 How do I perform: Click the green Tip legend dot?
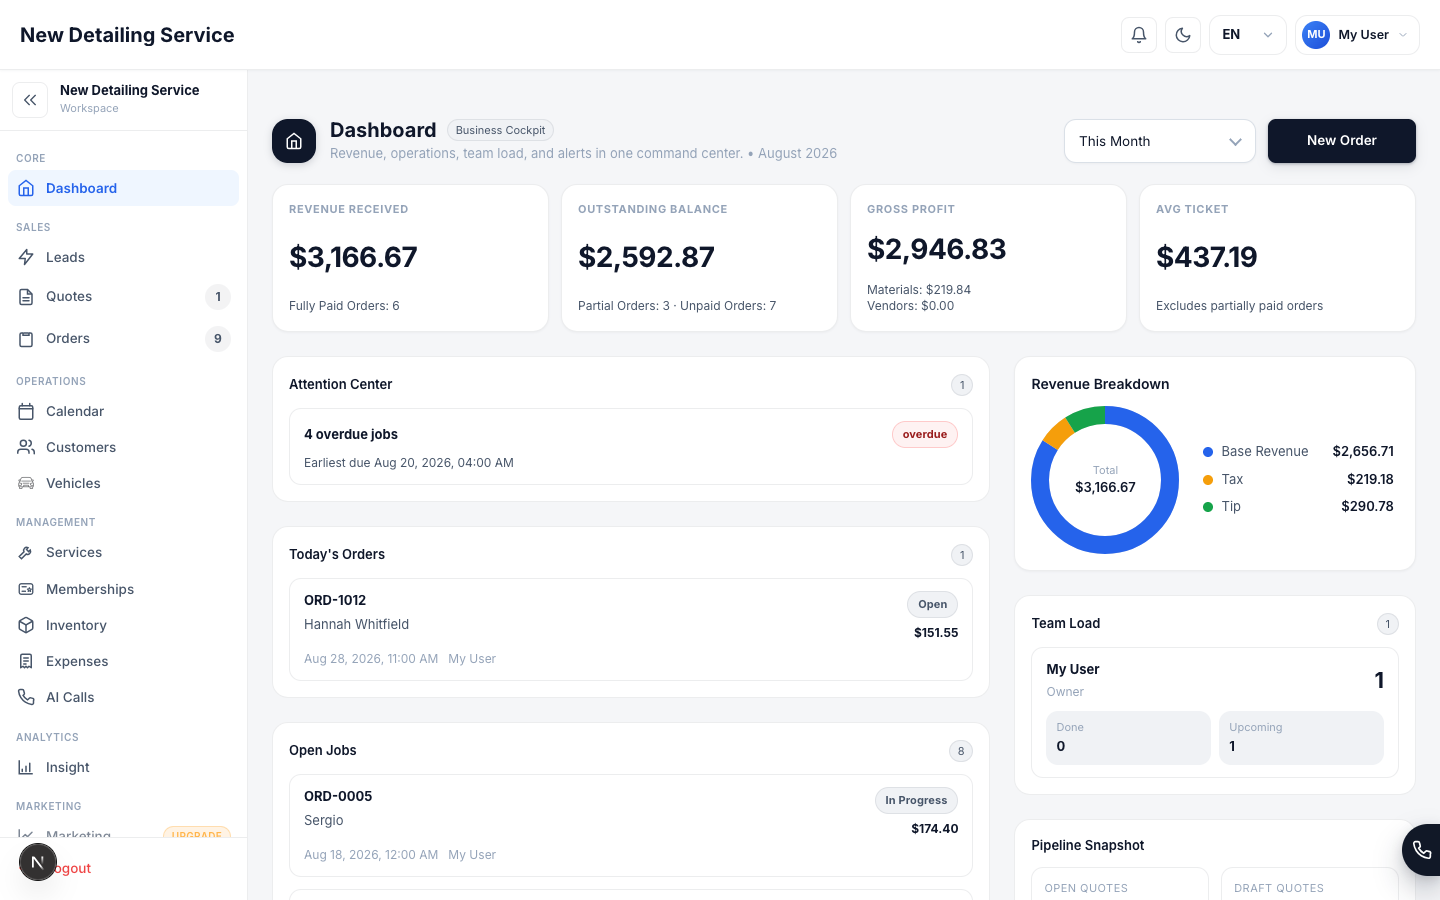[x=1208, y=507]
